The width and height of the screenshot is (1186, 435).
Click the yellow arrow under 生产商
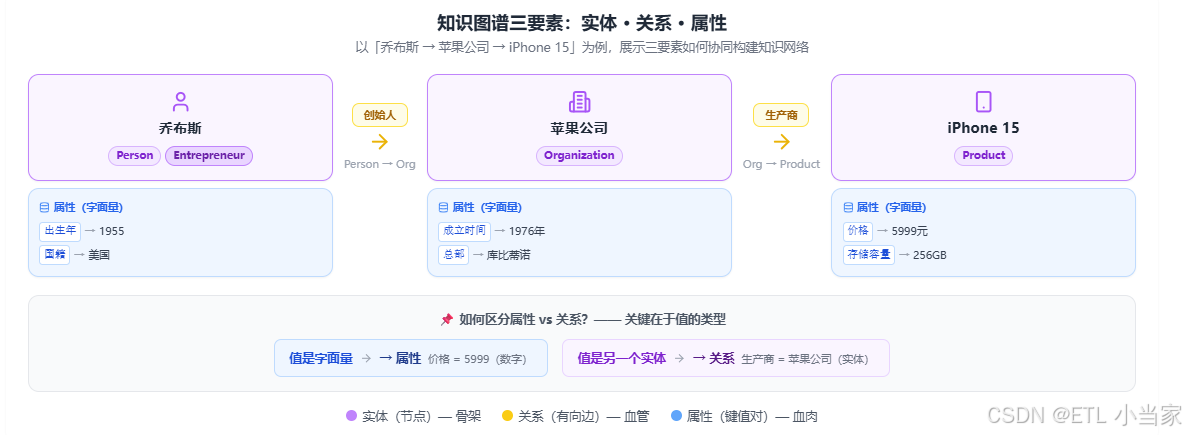pos(781,141)
